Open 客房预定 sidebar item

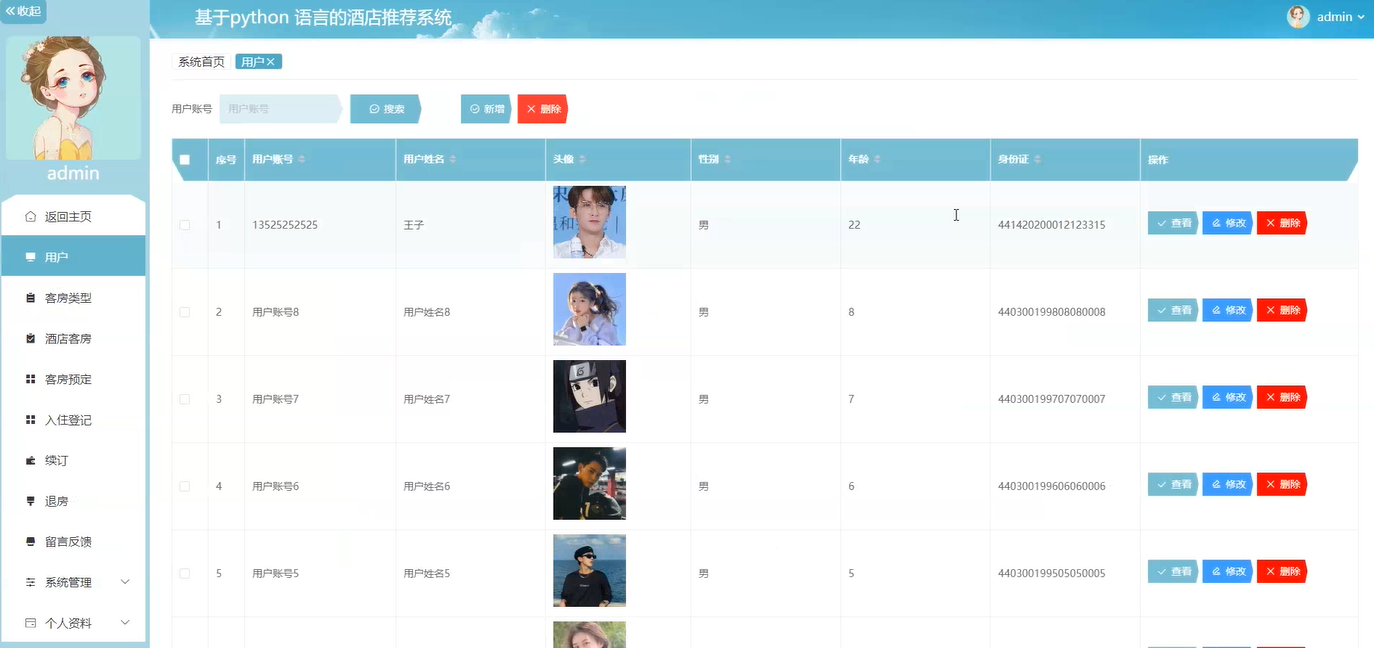73,379
